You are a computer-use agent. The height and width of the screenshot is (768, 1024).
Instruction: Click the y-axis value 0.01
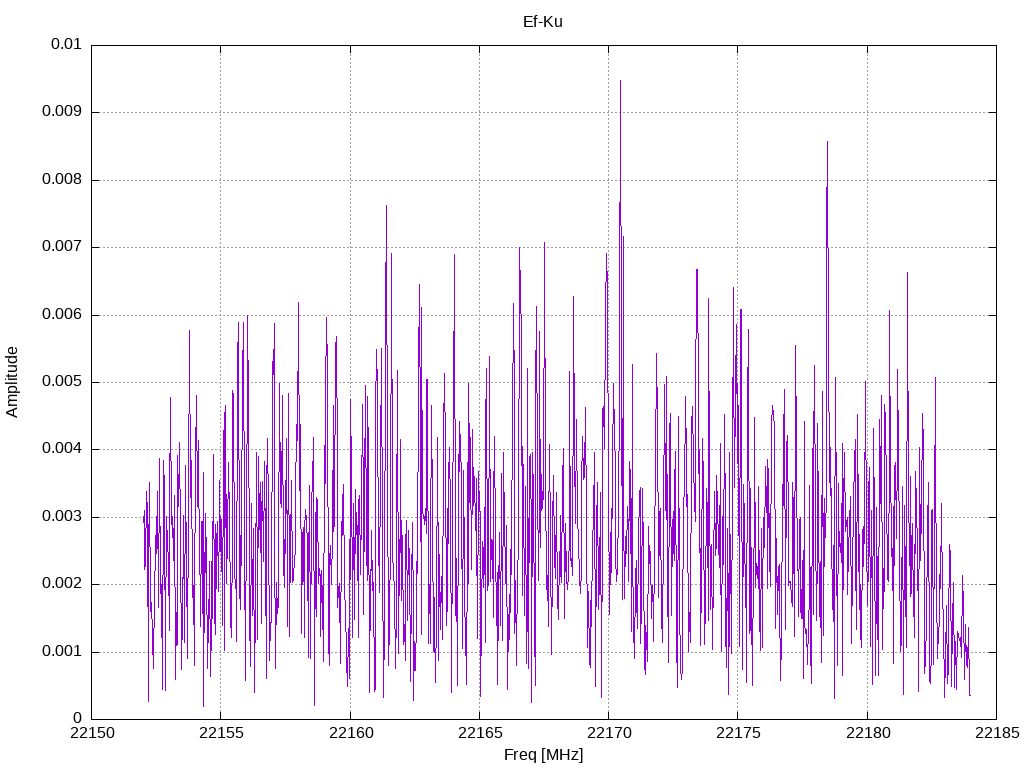[66, 44]
